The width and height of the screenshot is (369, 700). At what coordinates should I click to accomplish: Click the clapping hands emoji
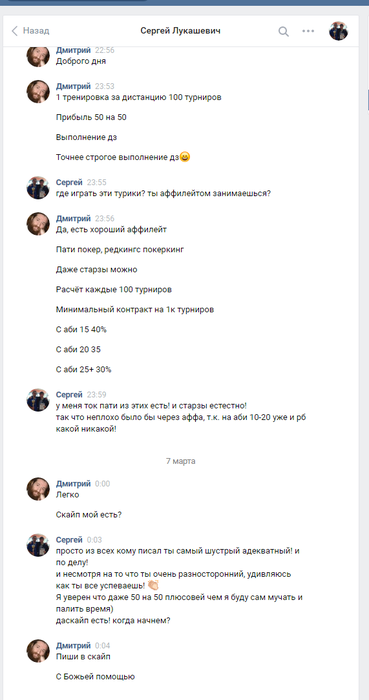pyautogui.click(x=153, y=585)
